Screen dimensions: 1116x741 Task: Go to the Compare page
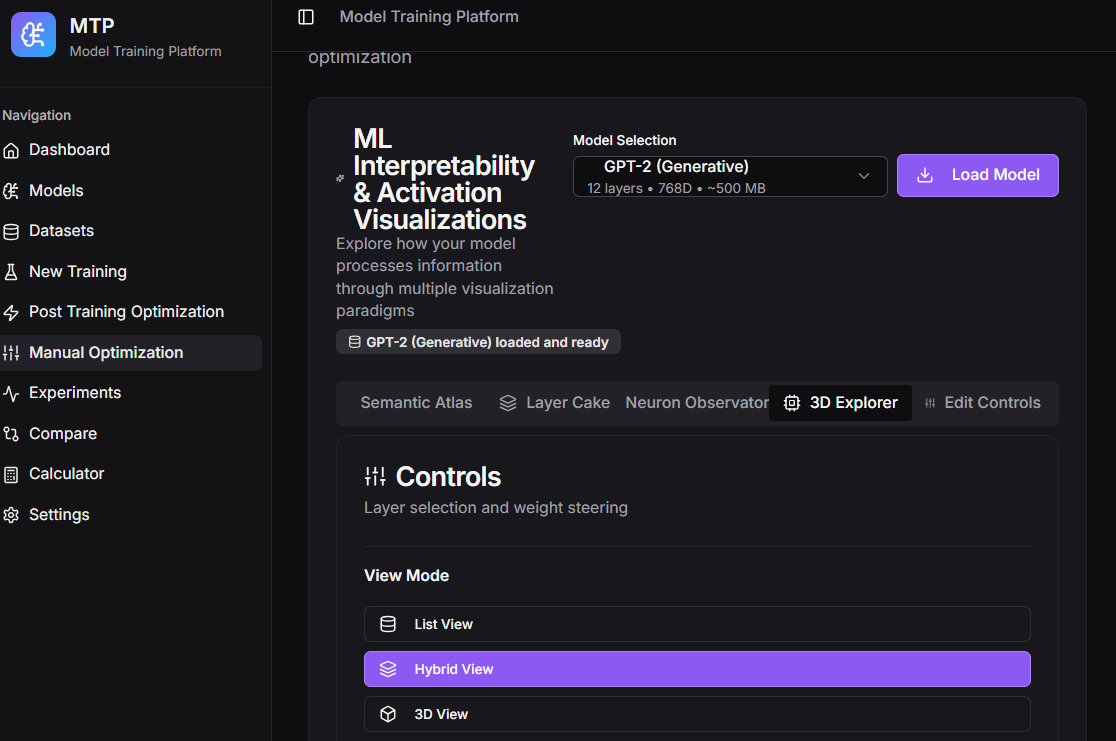pyautogui.click(x=63, y=434)
